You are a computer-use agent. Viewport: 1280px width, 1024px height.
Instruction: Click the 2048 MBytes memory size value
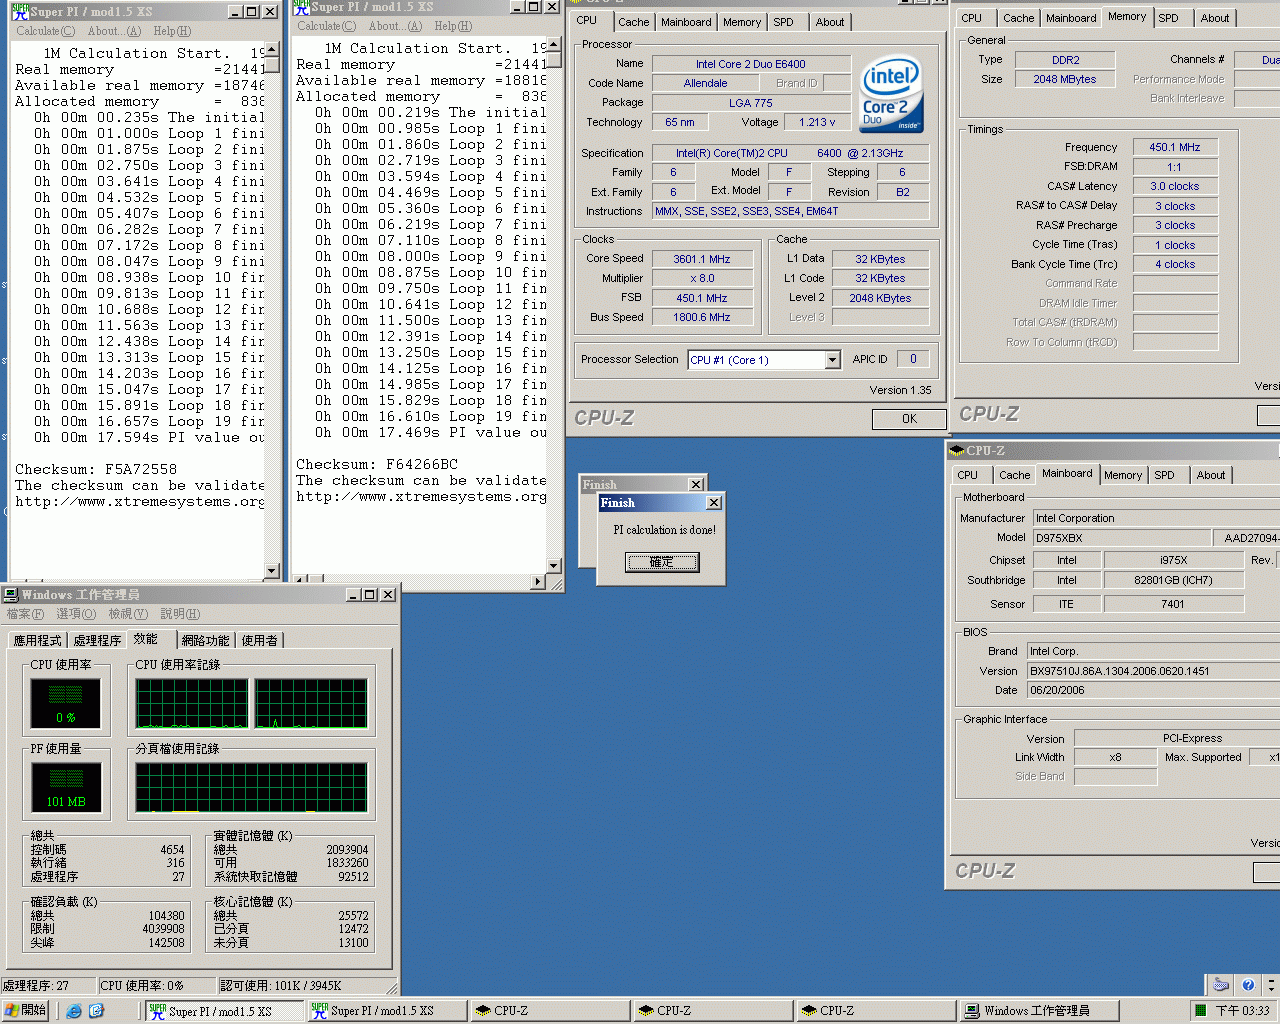[x=1065, y=79]
